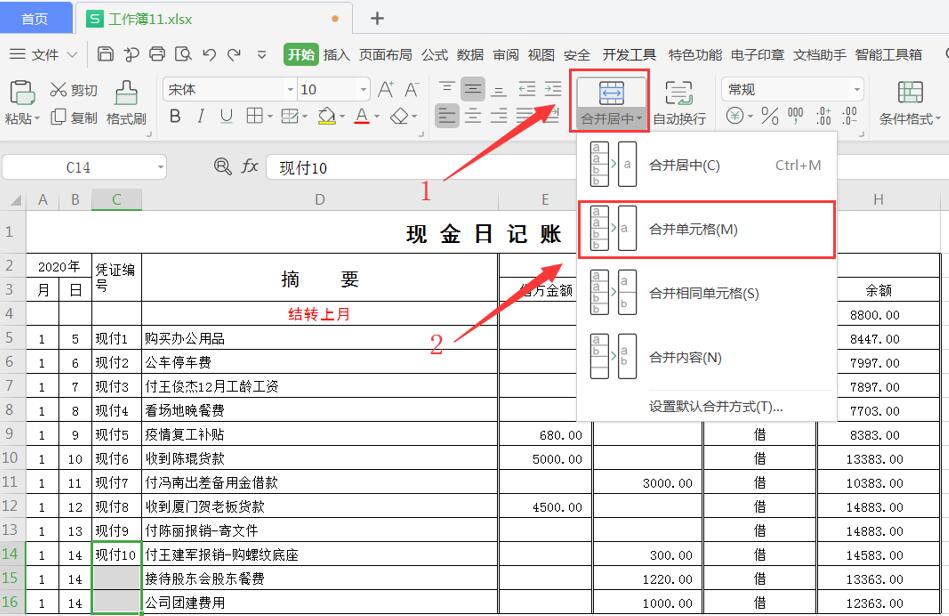Toggle Bold formatting

coord(175,116)
